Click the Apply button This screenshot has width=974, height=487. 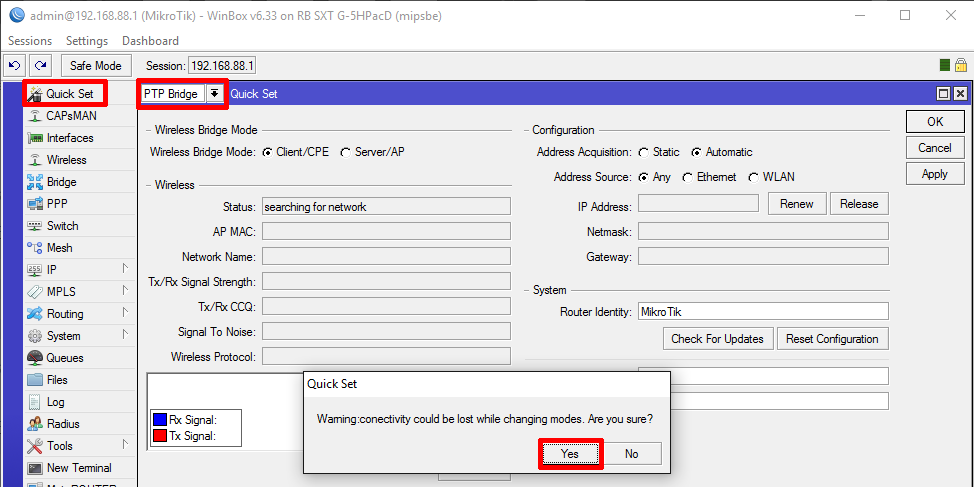click(935, 174)
